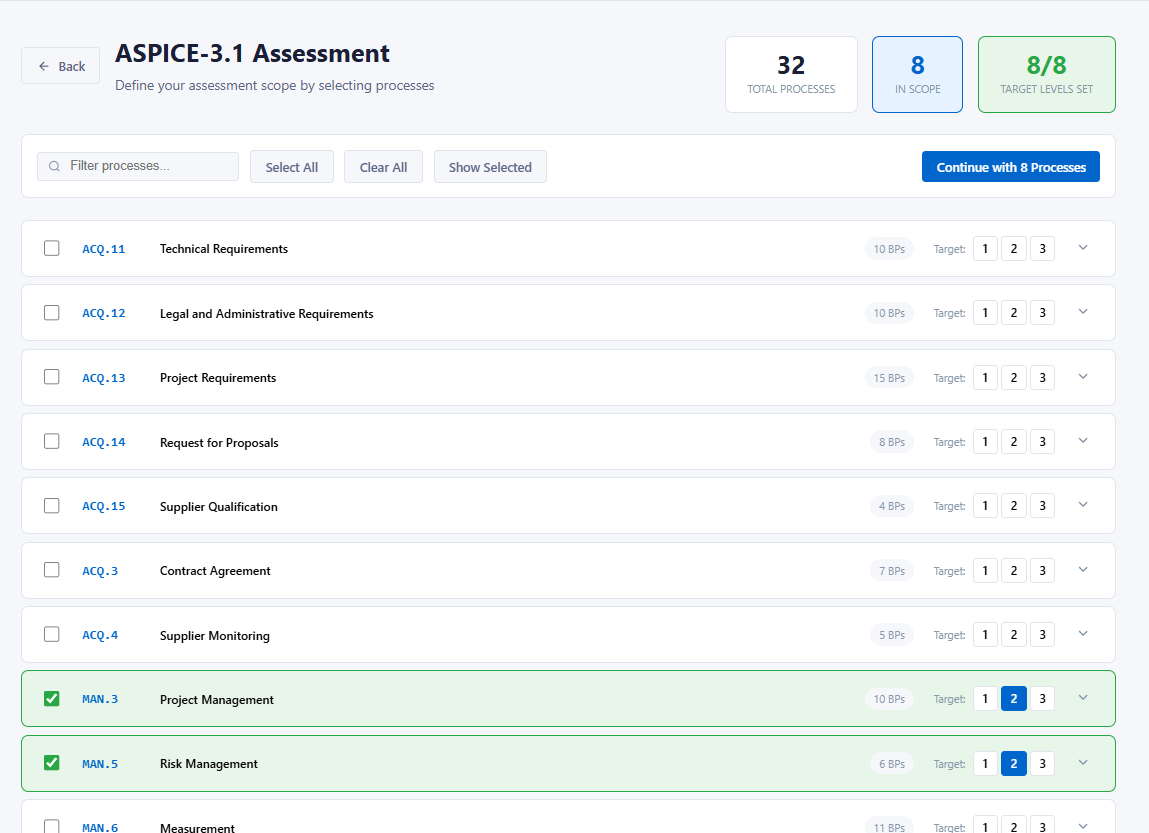This screenshot has height=833, width=1149.
Task: Set ACQ.11 target level to 1
Action: pyautogui.click(x=985, y=249)
